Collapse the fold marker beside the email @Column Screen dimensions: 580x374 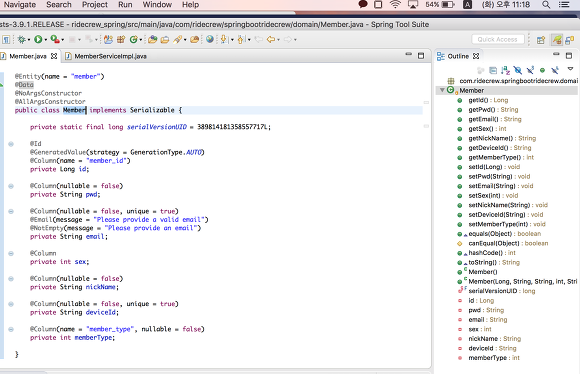(x=11, y=212)
